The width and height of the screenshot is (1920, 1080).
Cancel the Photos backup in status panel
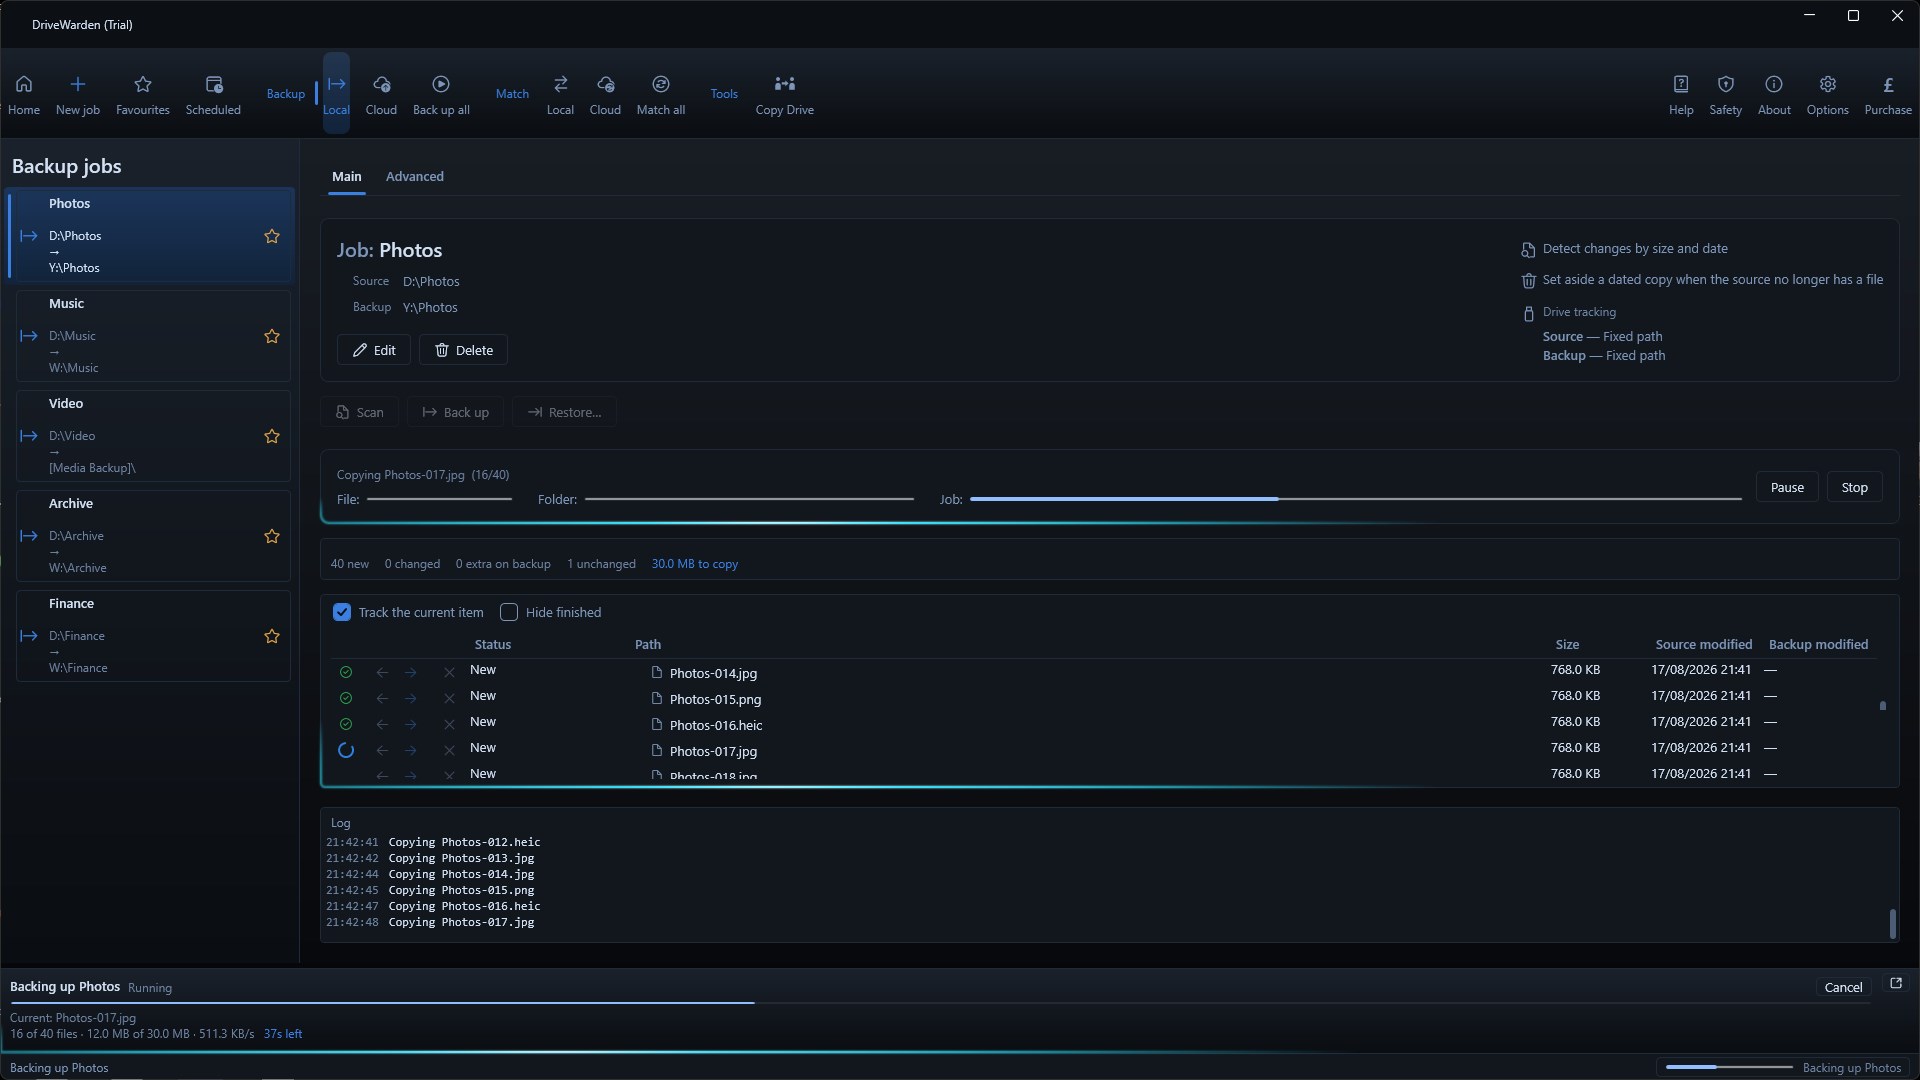(1843, 987)
